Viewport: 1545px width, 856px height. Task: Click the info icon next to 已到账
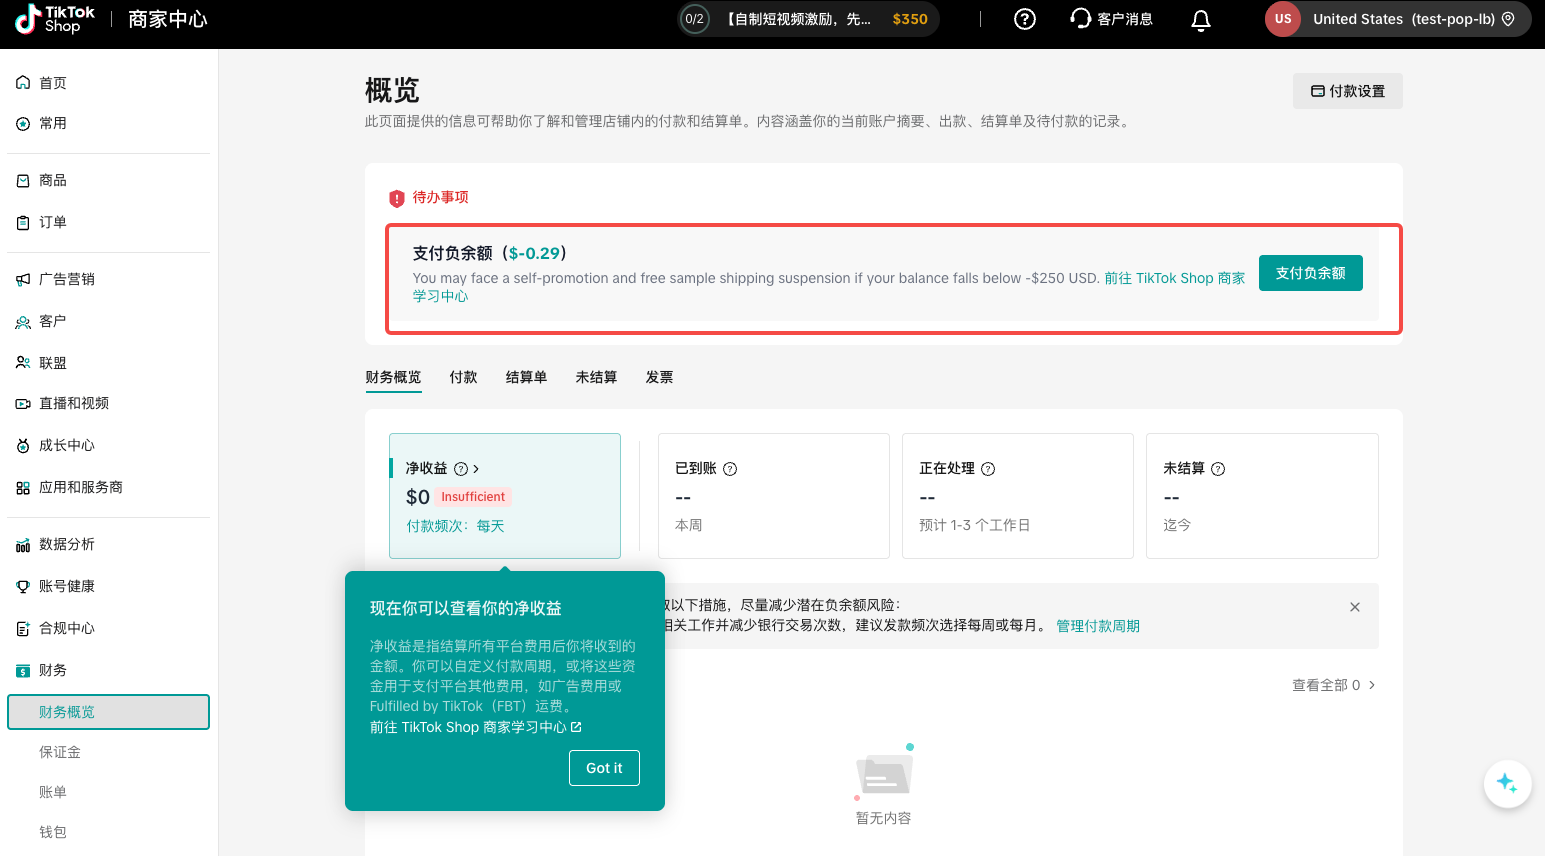pyautogui.click(x=730, y=469)
